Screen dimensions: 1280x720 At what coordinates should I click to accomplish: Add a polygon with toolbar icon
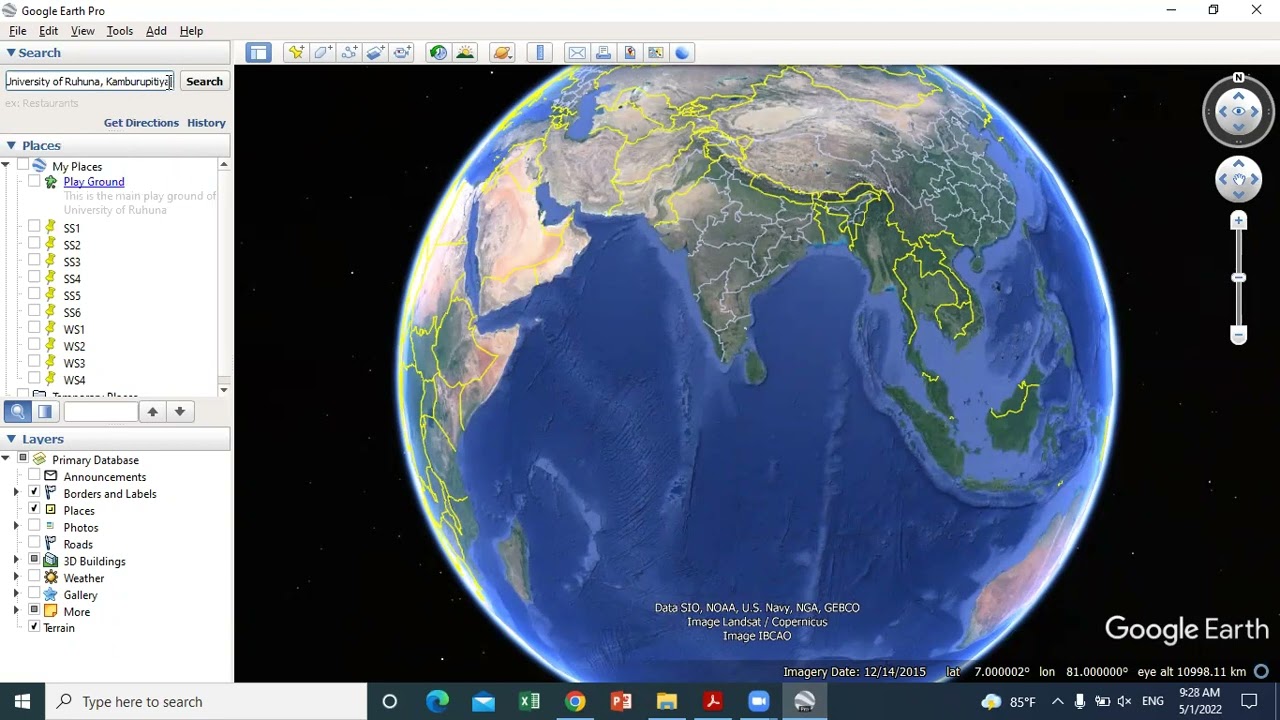pos(323,53)
